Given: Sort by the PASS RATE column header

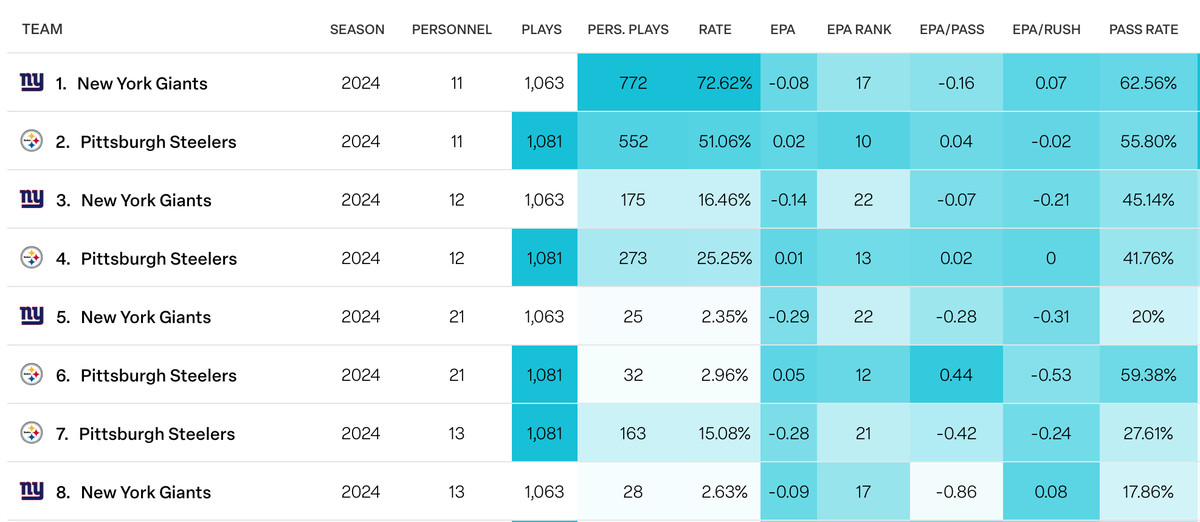Looking at the screenshot, I should tap(1143, 30).
